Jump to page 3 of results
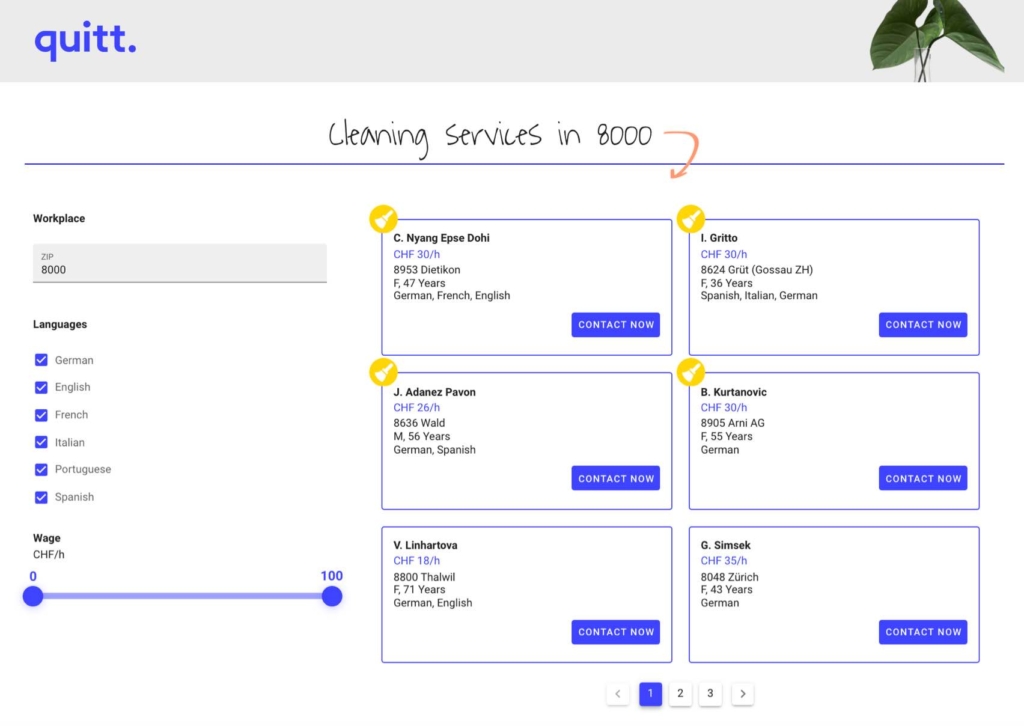This screenshot has width=1024, height=726. click(710, 694)
